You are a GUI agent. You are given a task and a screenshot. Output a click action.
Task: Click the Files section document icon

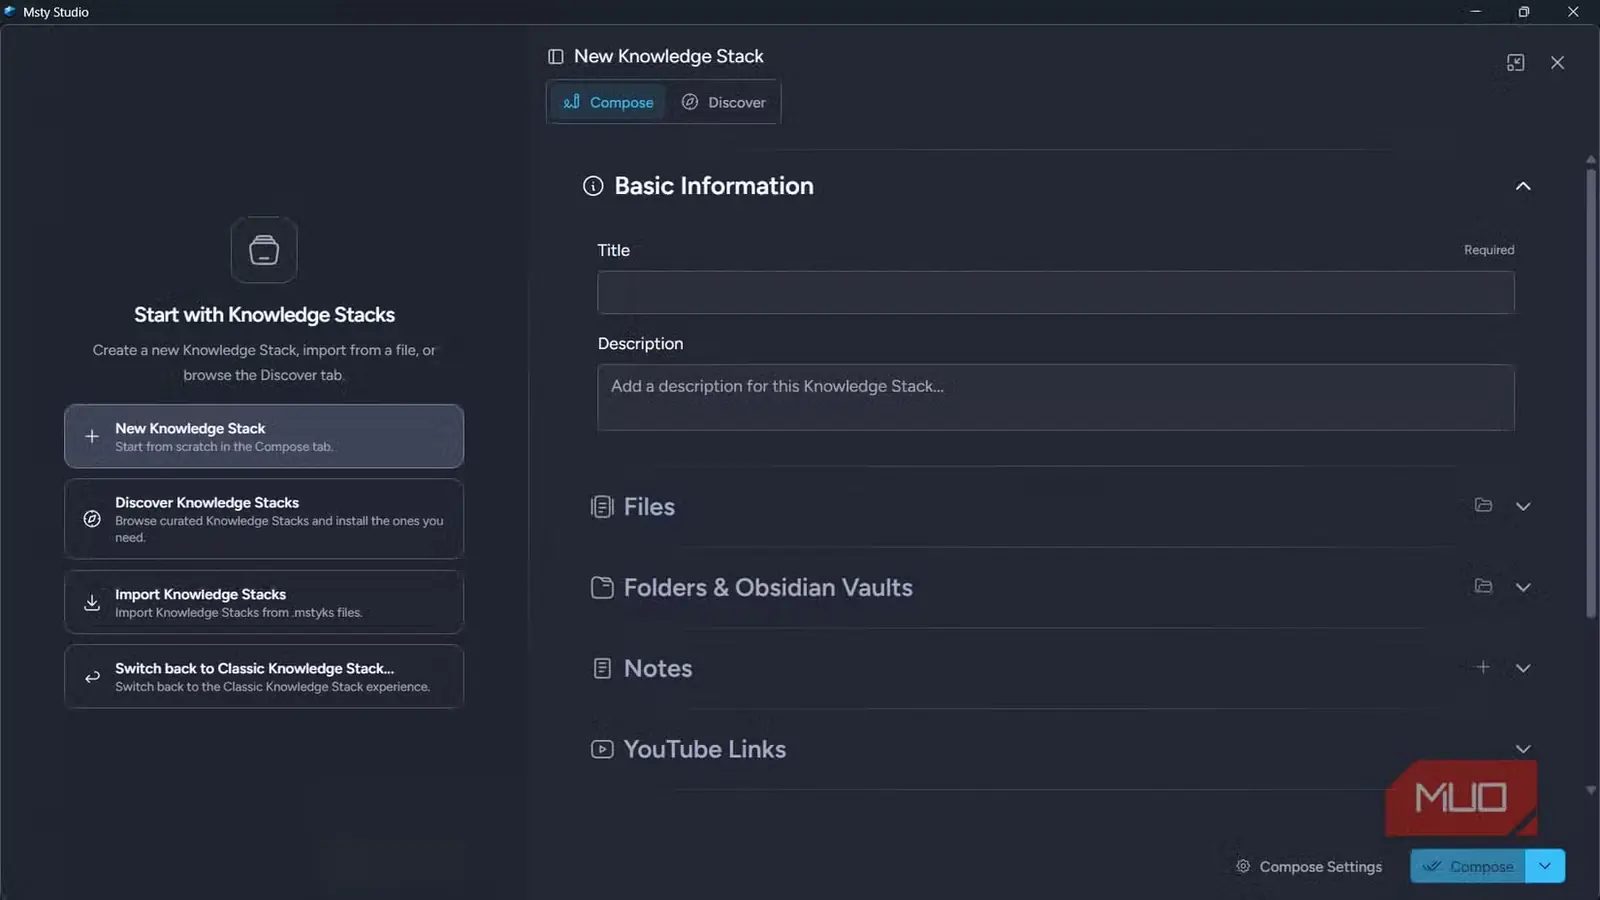point(602,507)
